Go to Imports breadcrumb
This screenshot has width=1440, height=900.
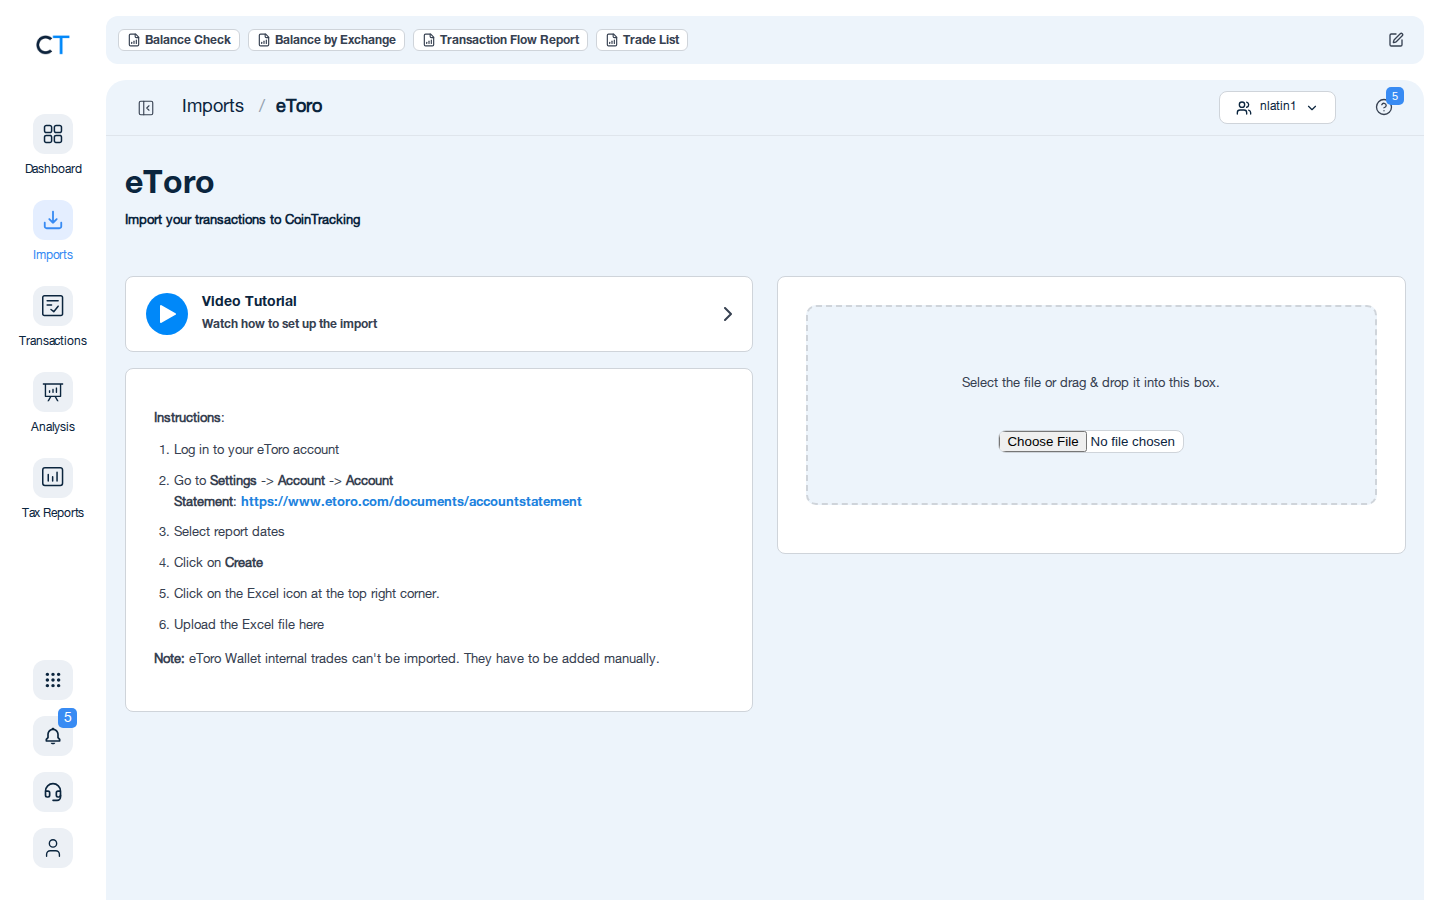coord(213,106)
